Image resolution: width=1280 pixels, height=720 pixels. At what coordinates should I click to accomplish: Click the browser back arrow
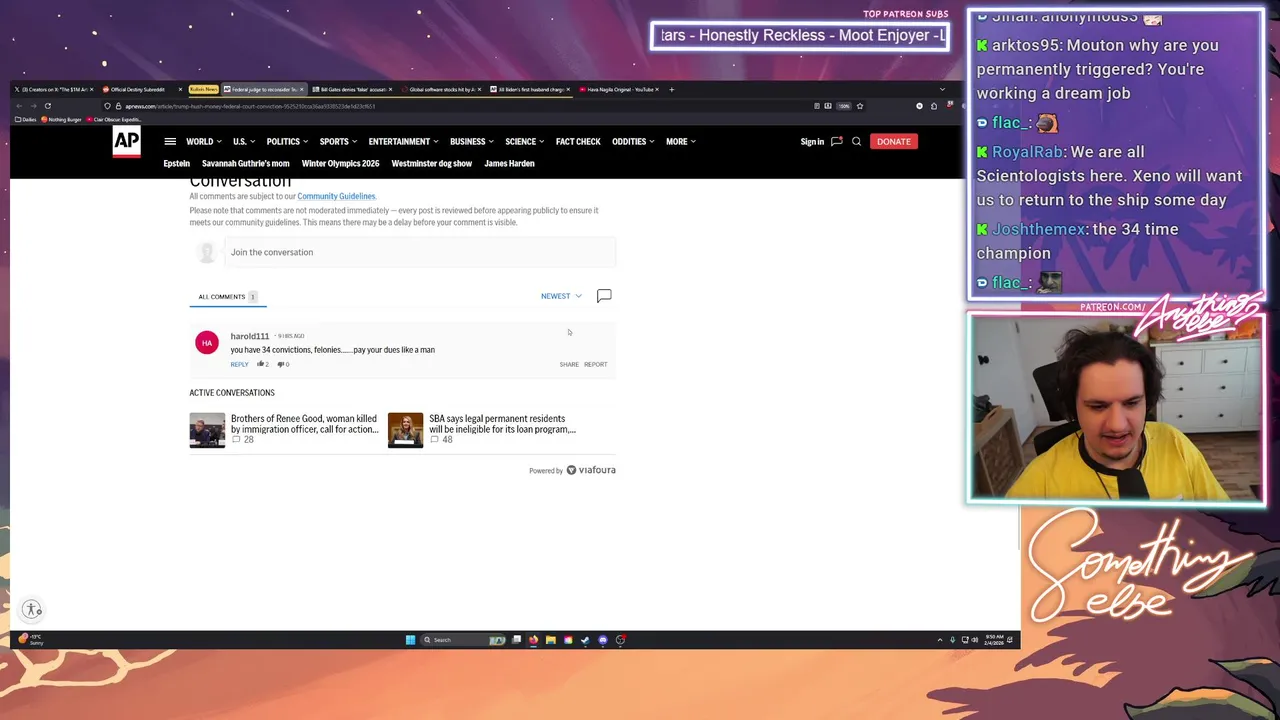[19, 106]
